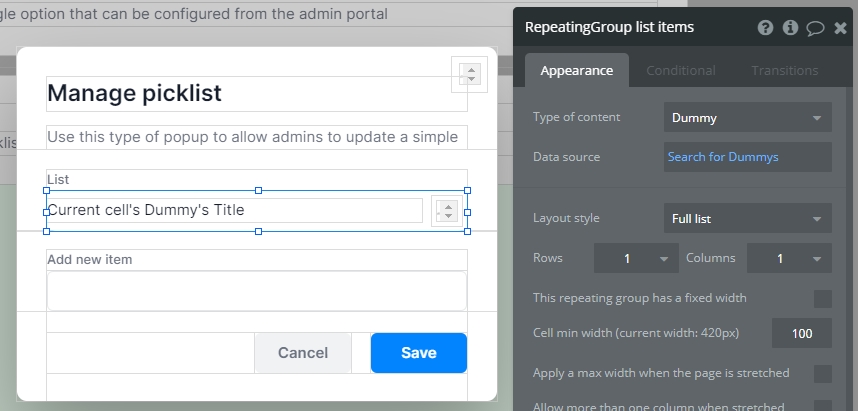Open the comment bubble icon
Viewport: 858px width, 411px height.
815,28
